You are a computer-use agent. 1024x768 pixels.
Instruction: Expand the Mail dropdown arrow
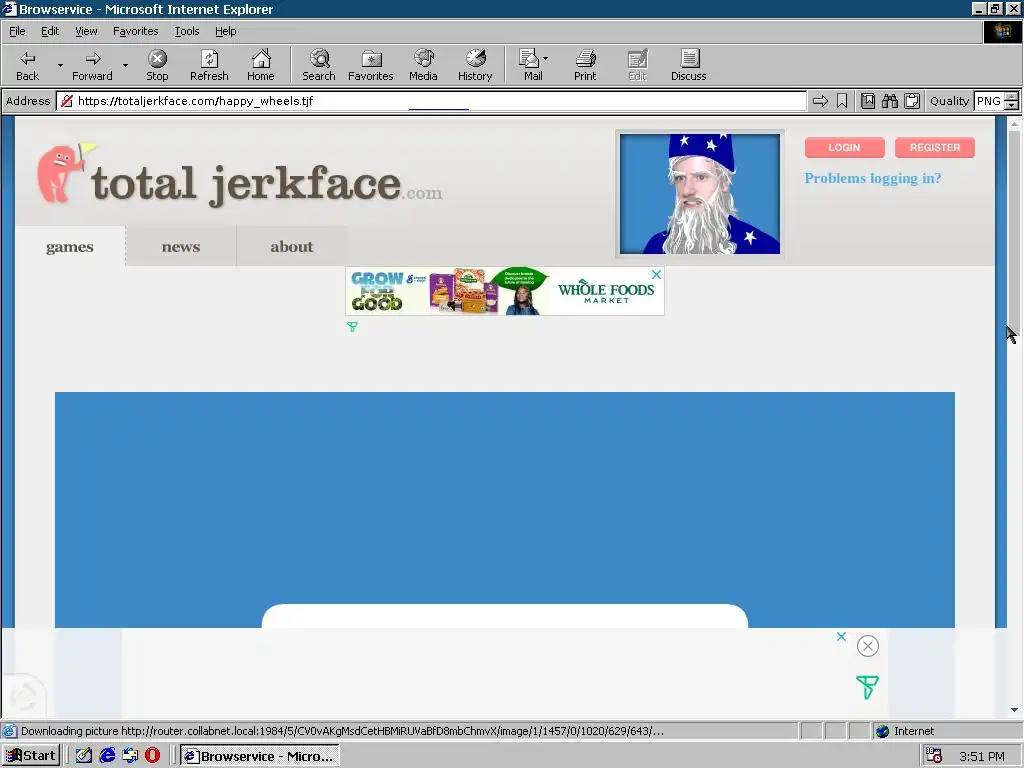pos(545,59)
